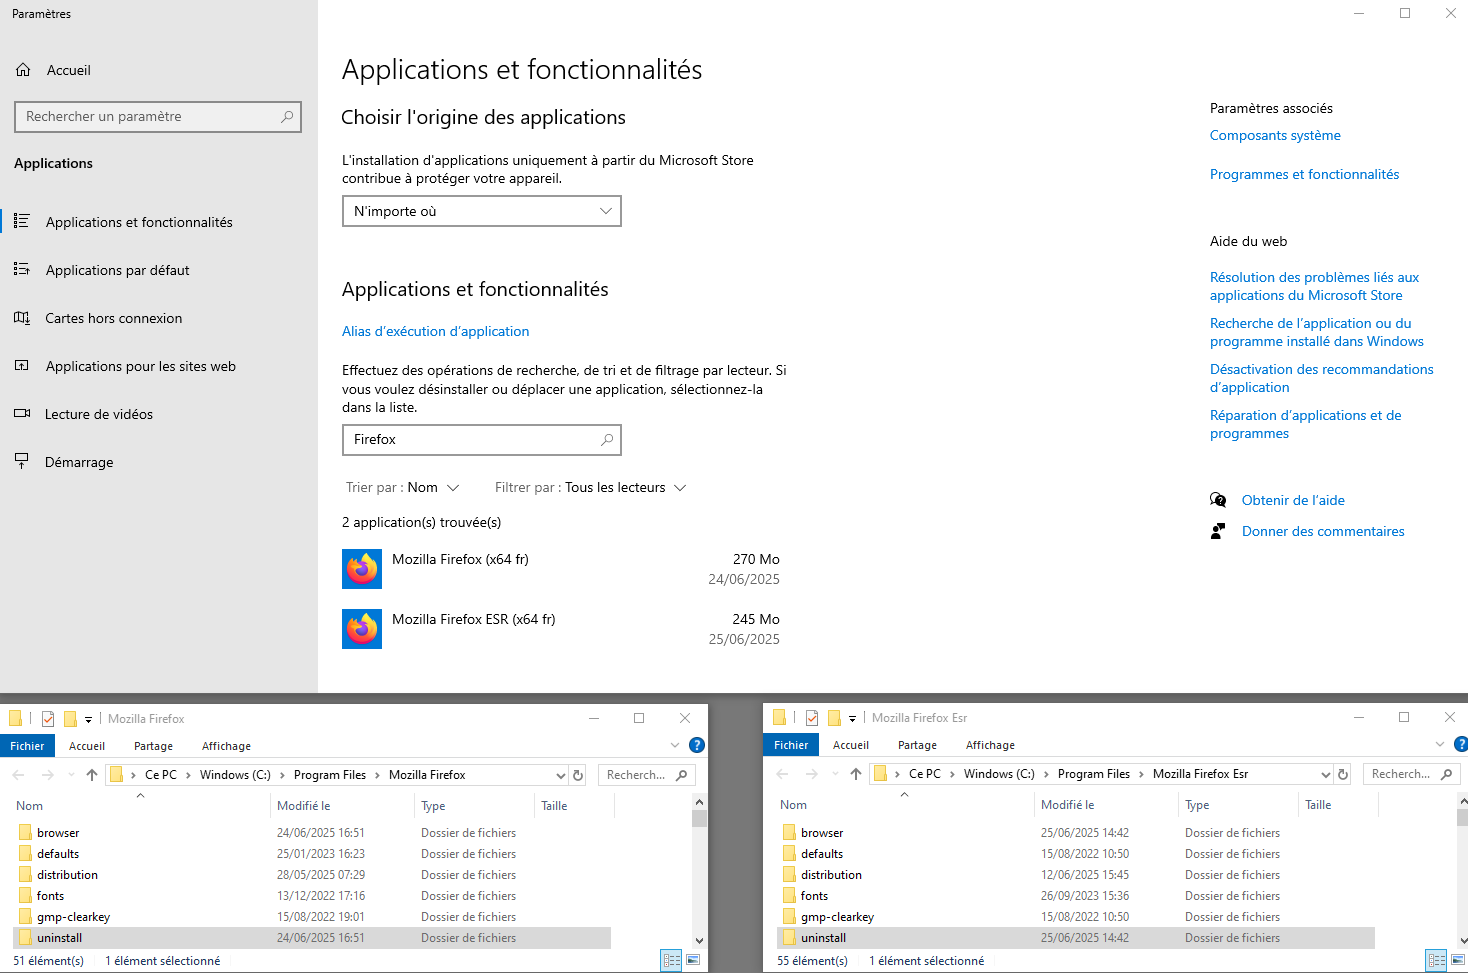
Task: Click Program Files breadcrumb in Mozilla Firefox window
Action: (x=330, y=775)
